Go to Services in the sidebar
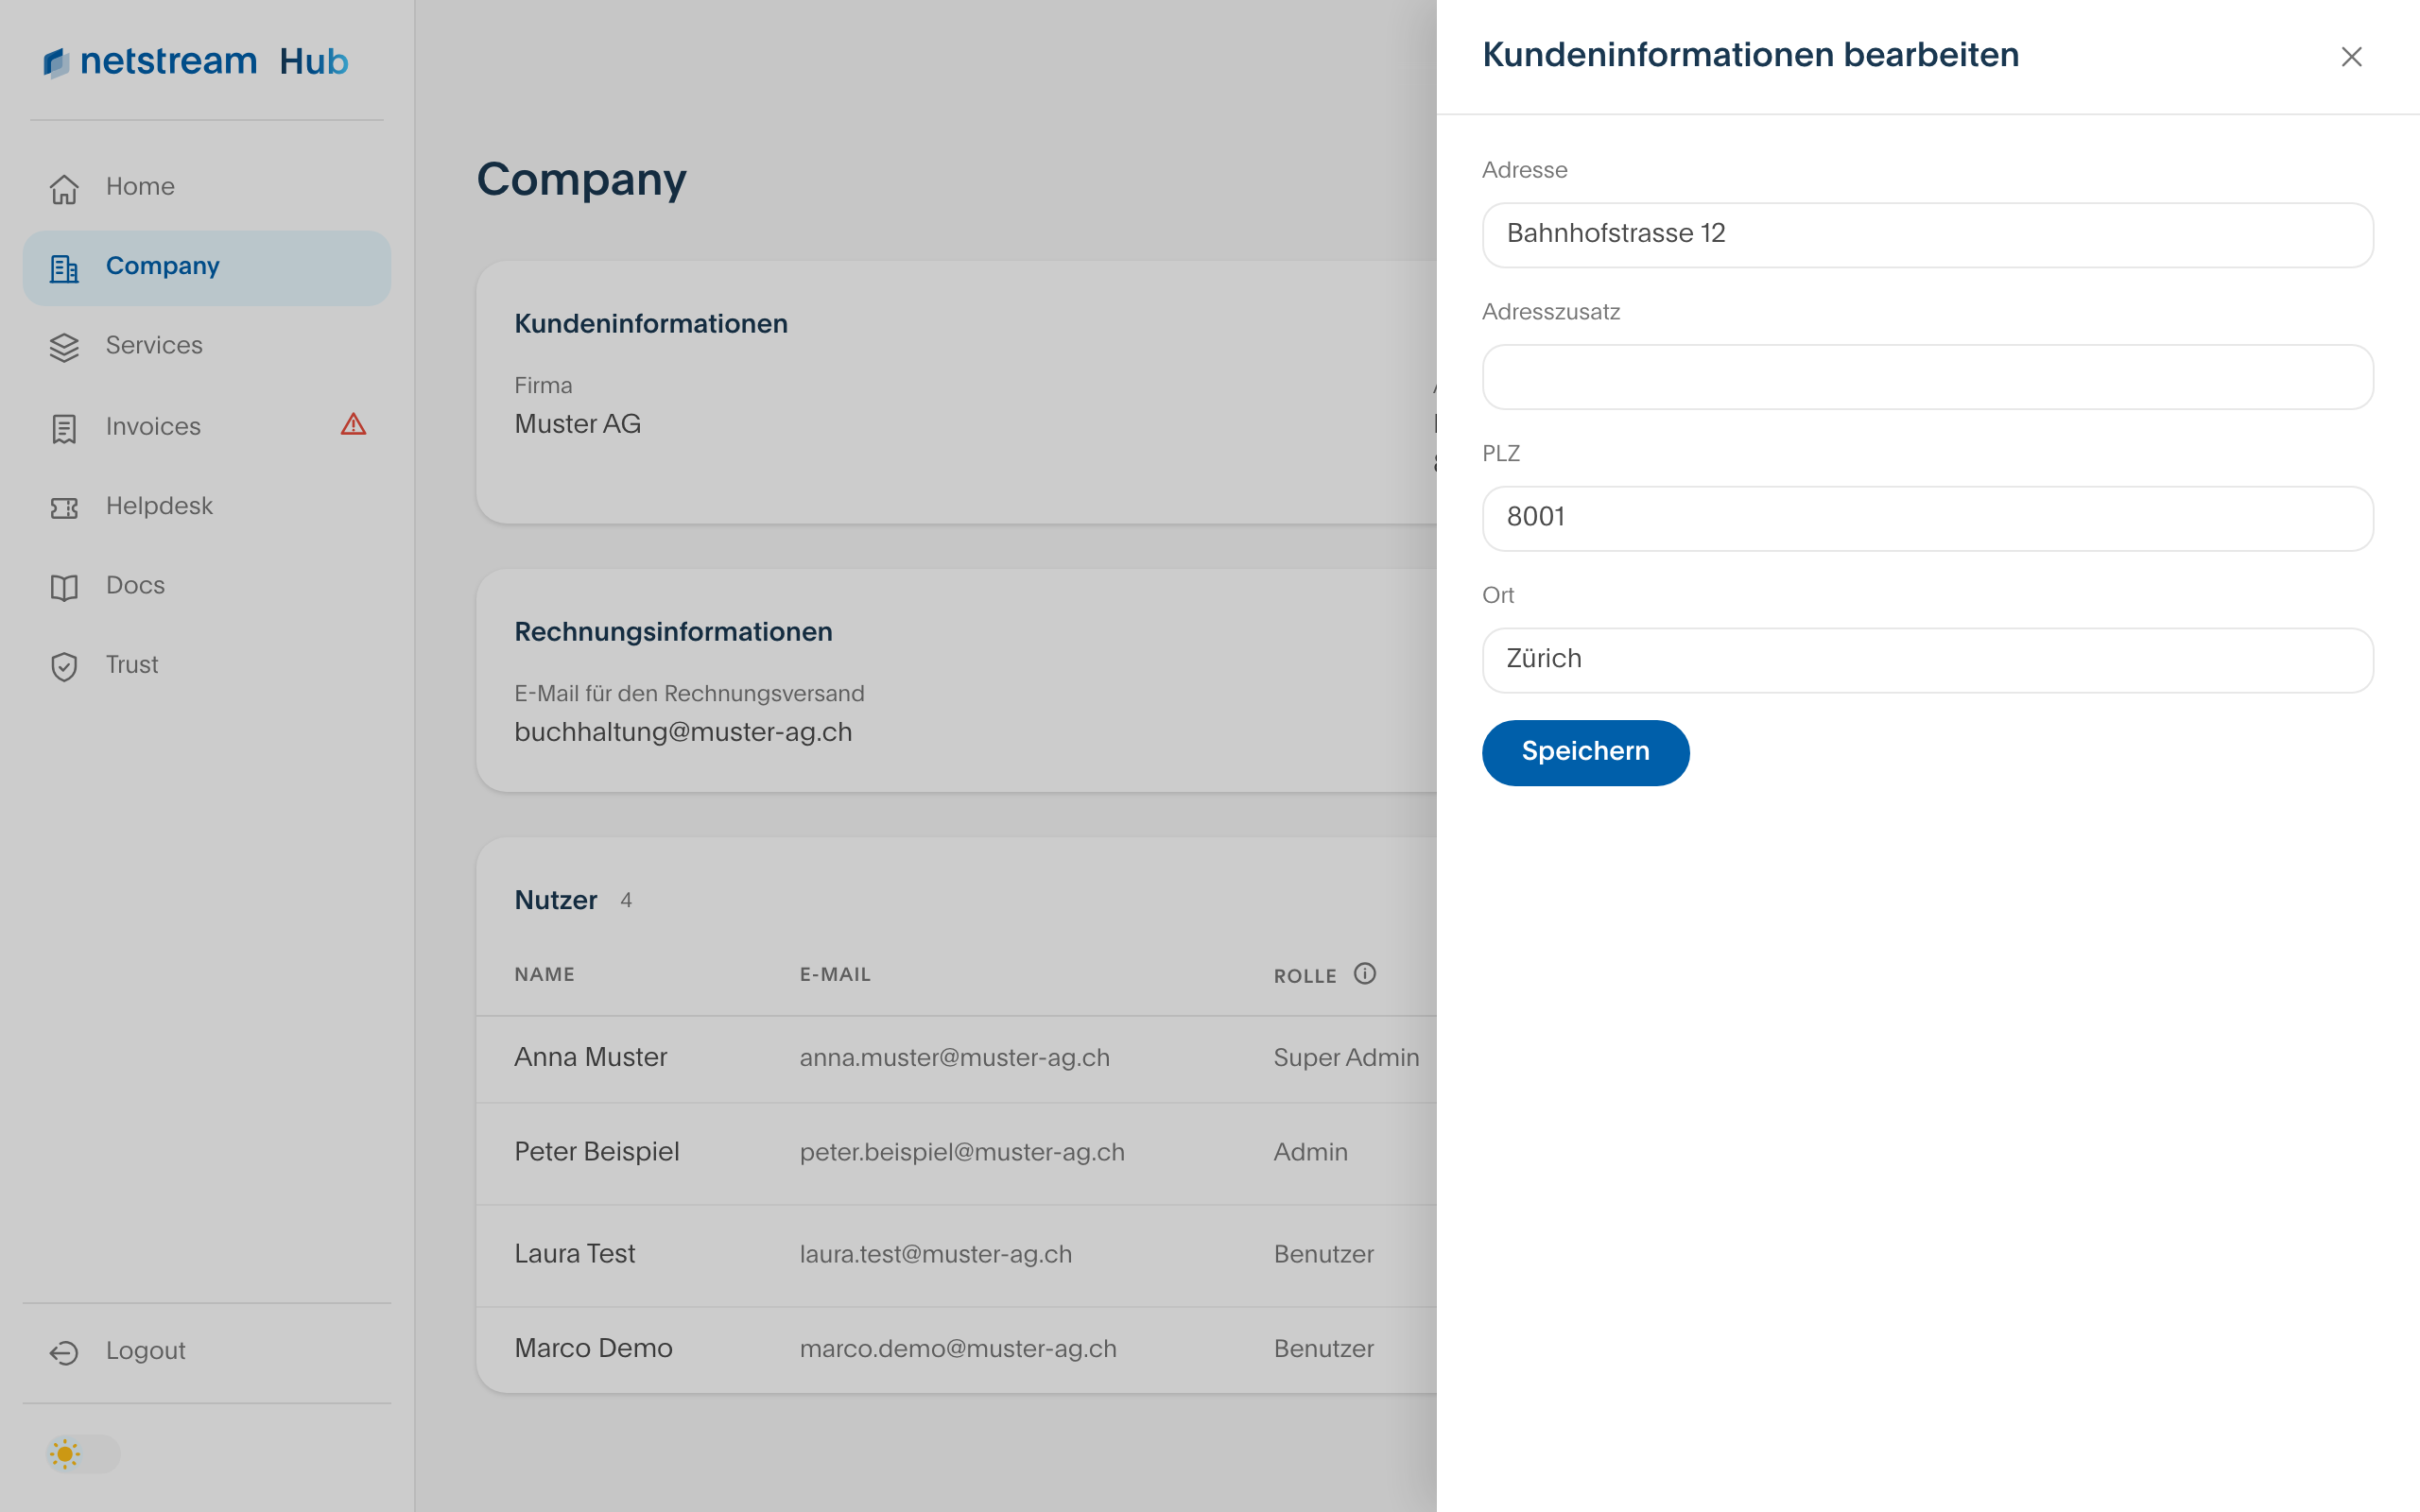Screen dimensions: 2420x1512 pyautogui.click(x=207, y=346)
